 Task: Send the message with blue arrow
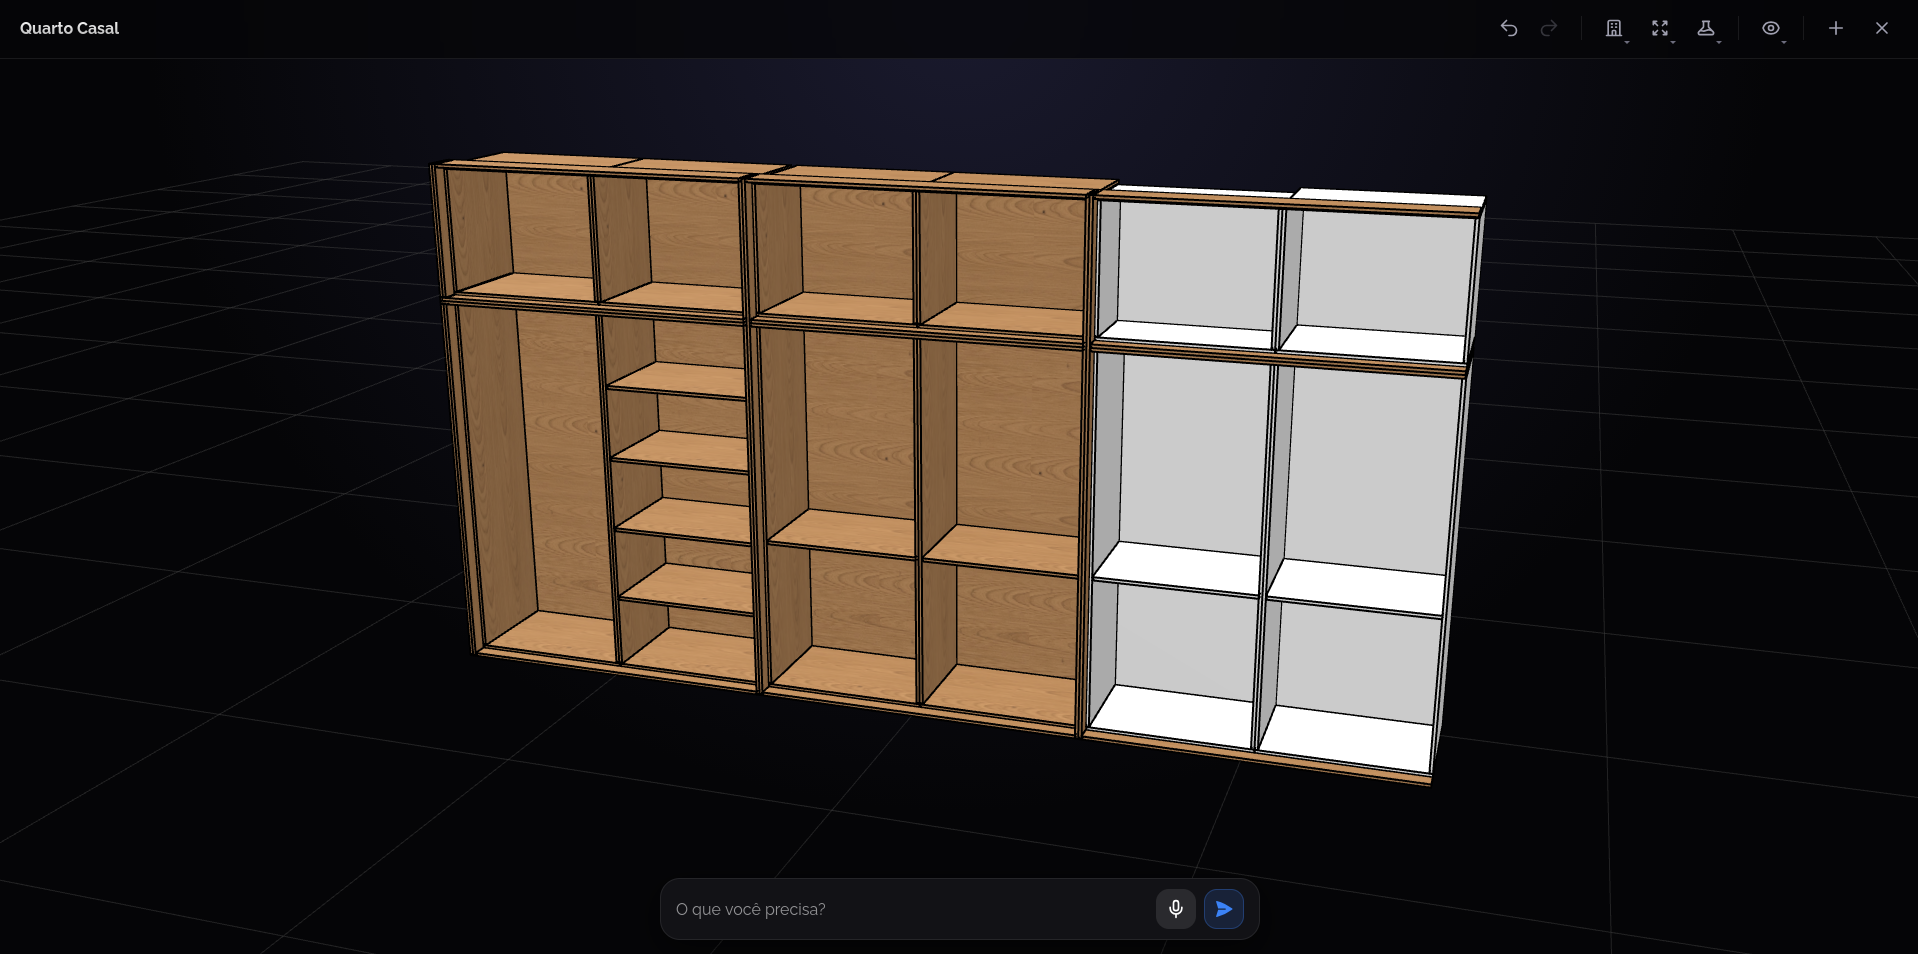pyautogui.click(x=1223, y=909)
